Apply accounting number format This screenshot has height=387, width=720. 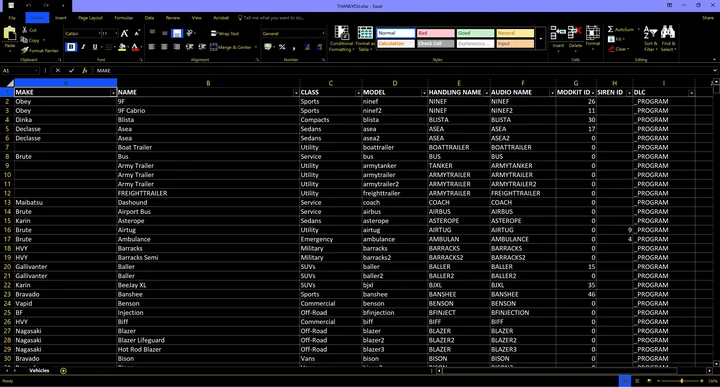pyautogui.click(x=268, y=47)
